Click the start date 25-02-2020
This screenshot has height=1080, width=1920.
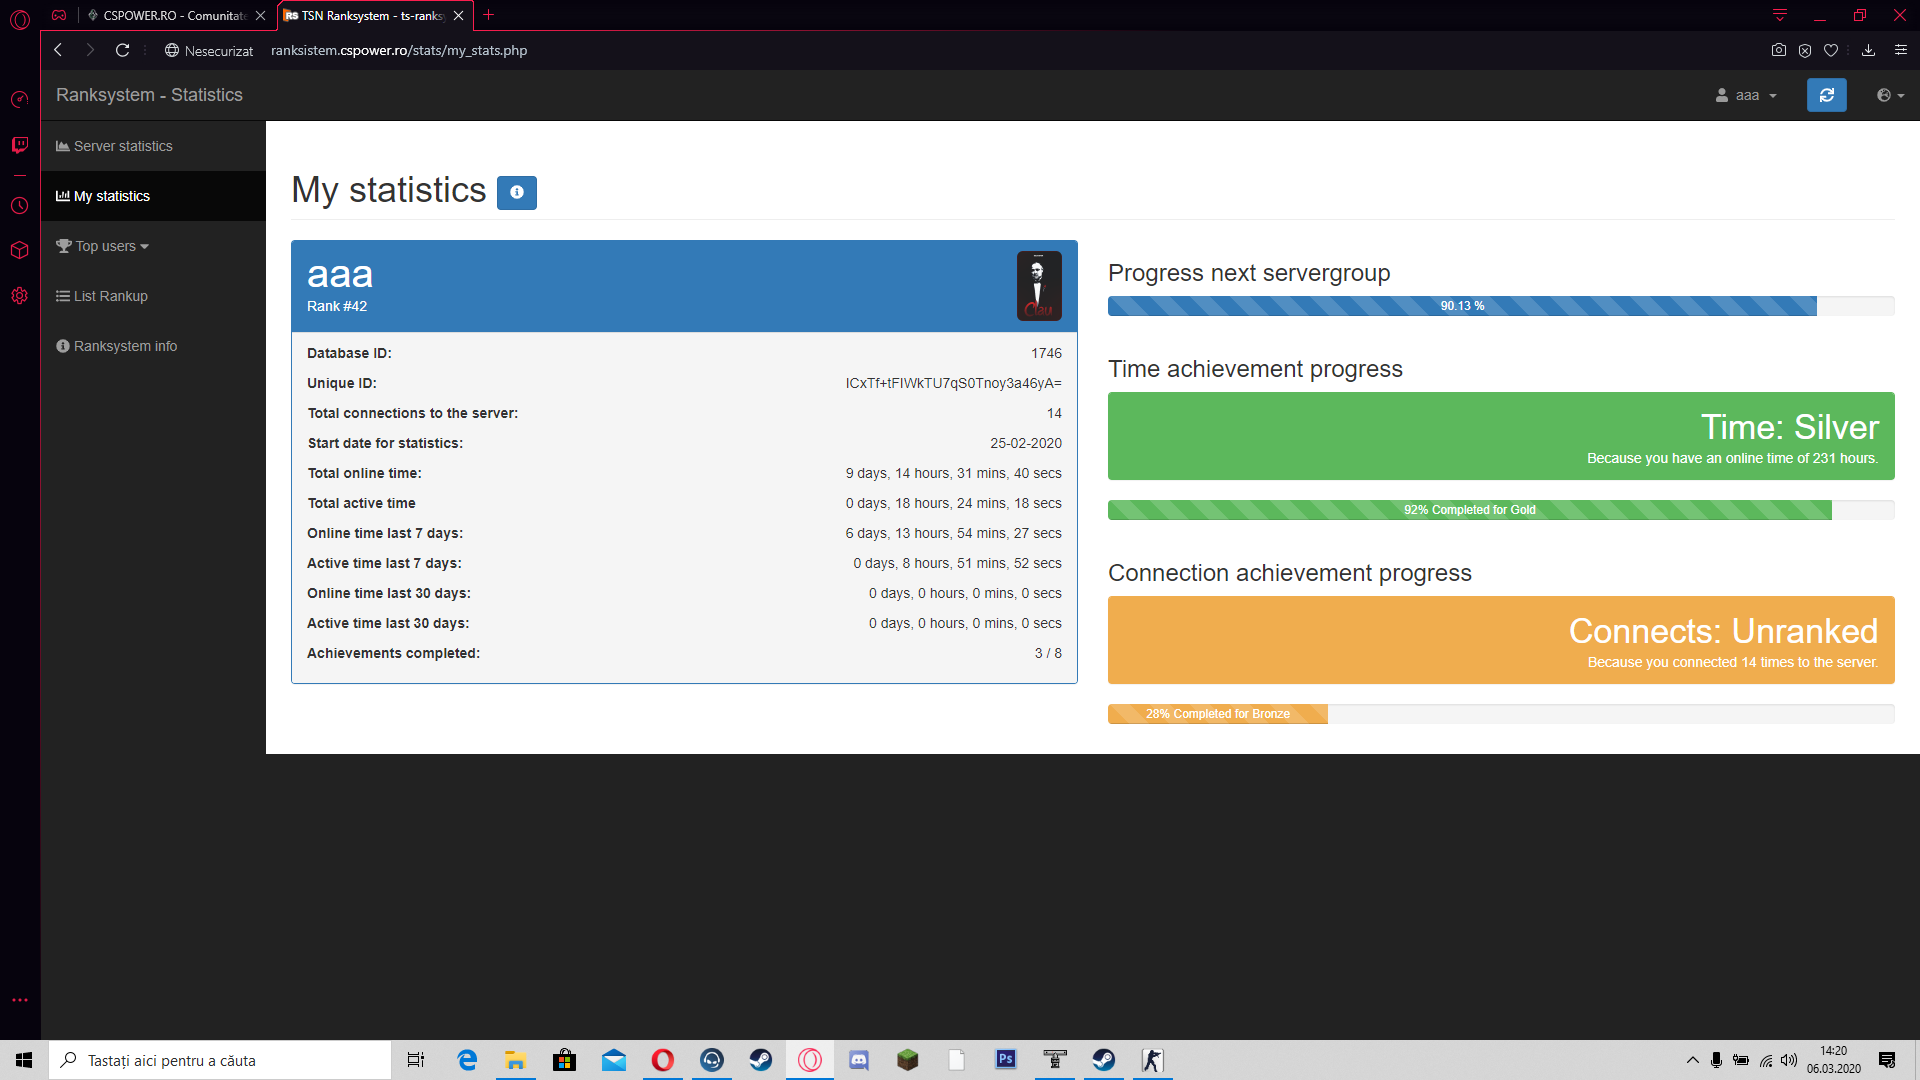(x=1026, y=443)
